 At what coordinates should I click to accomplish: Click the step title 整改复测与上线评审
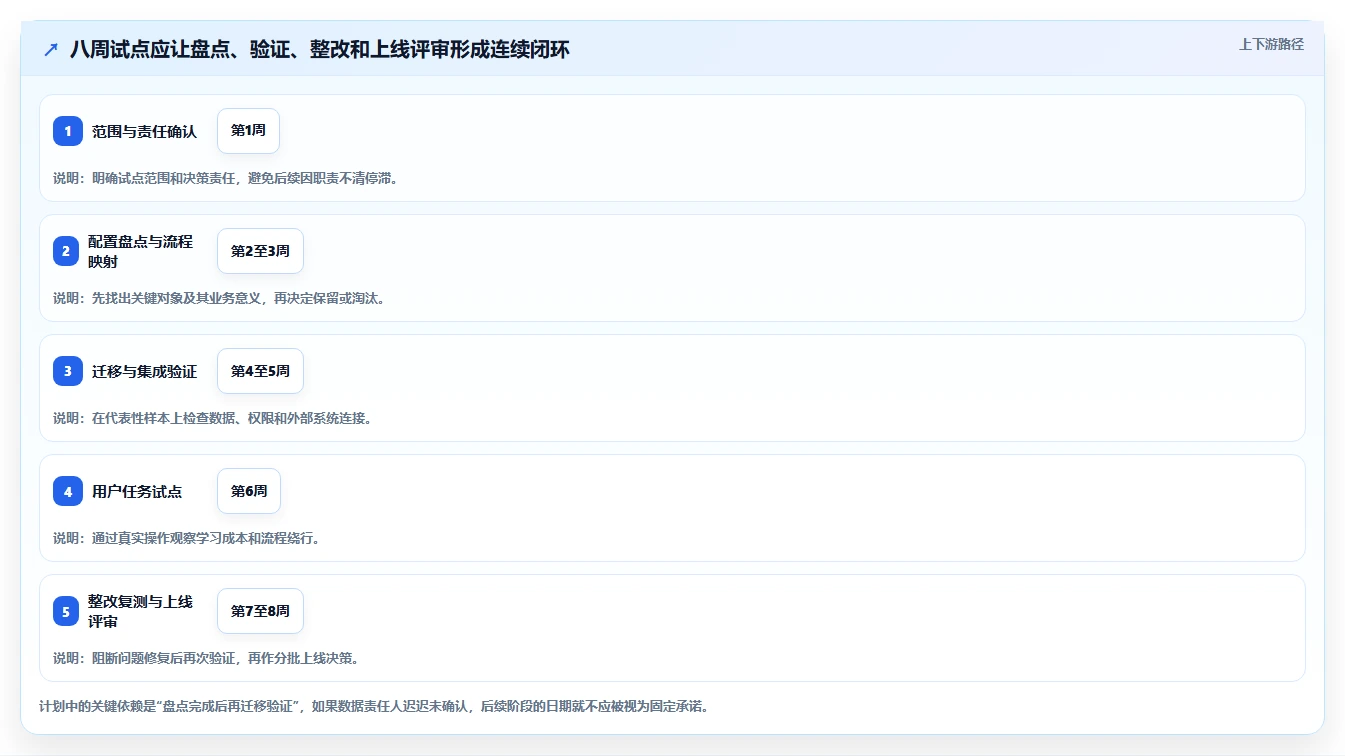[141, 611]
